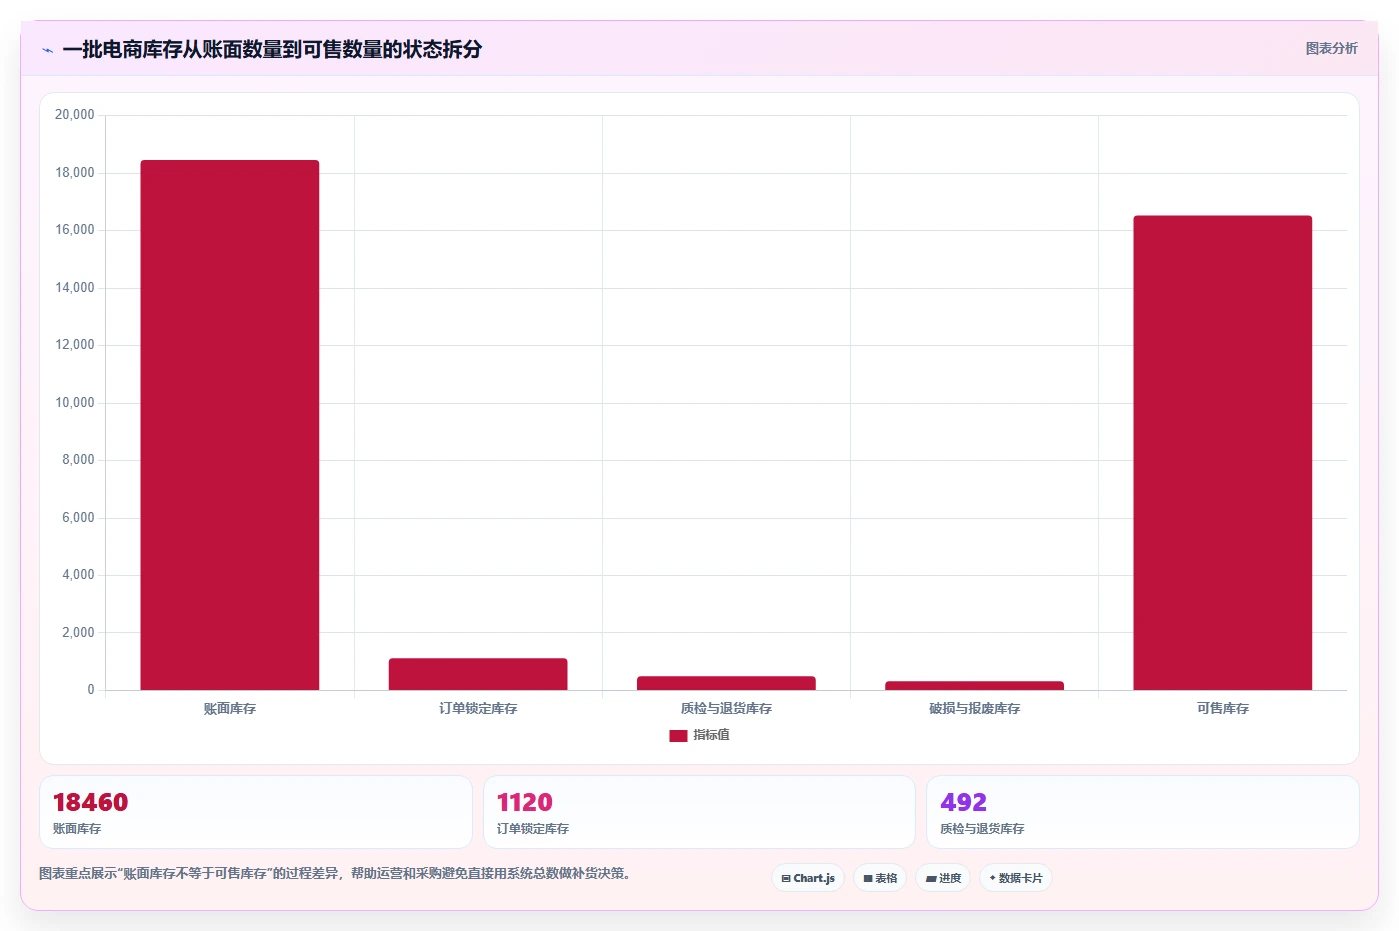Click the lightning icon beside the title

47,50
